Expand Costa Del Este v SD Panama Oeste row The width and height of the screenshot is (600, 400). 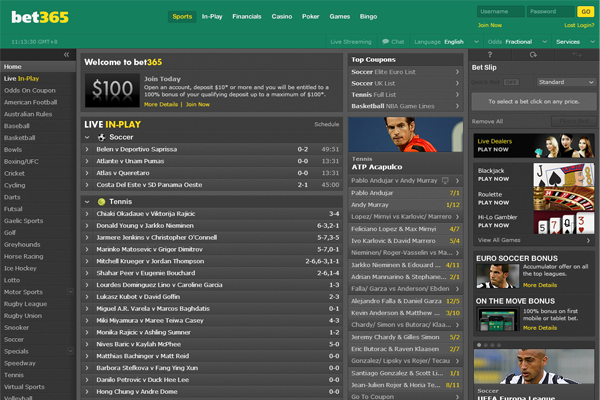coord(87,185)
